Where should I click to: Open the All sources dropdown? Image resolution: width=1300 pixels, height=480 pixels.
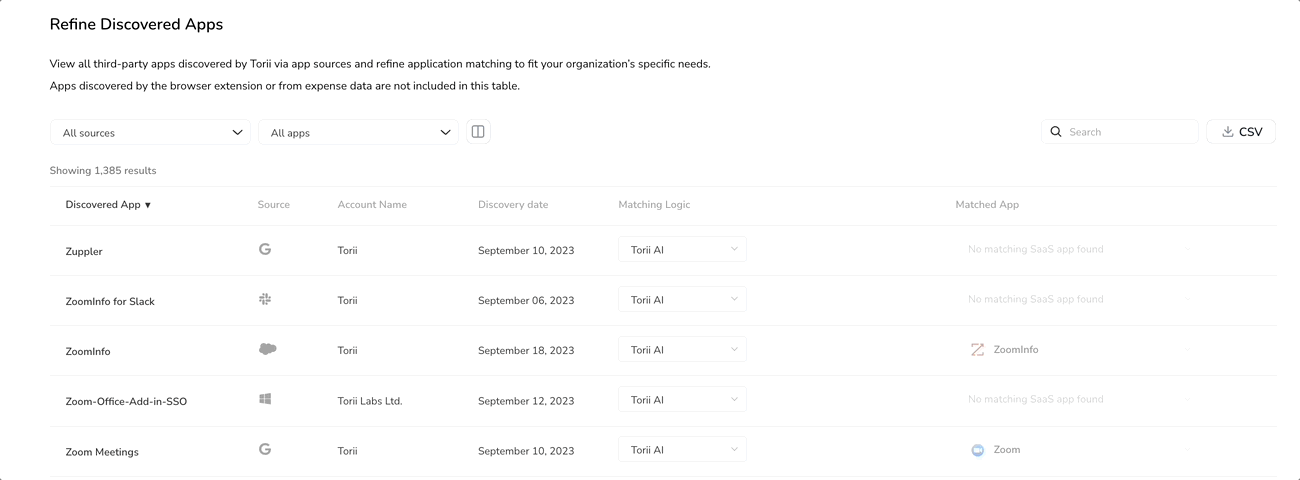pyautogui.click(x=150, y=132)
